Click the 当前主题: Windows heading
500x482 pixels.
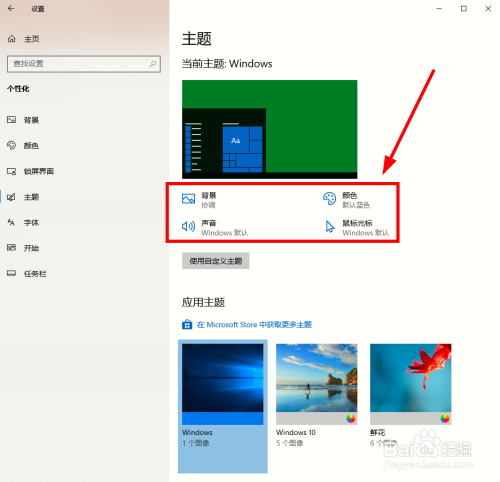tap(227, 64)
